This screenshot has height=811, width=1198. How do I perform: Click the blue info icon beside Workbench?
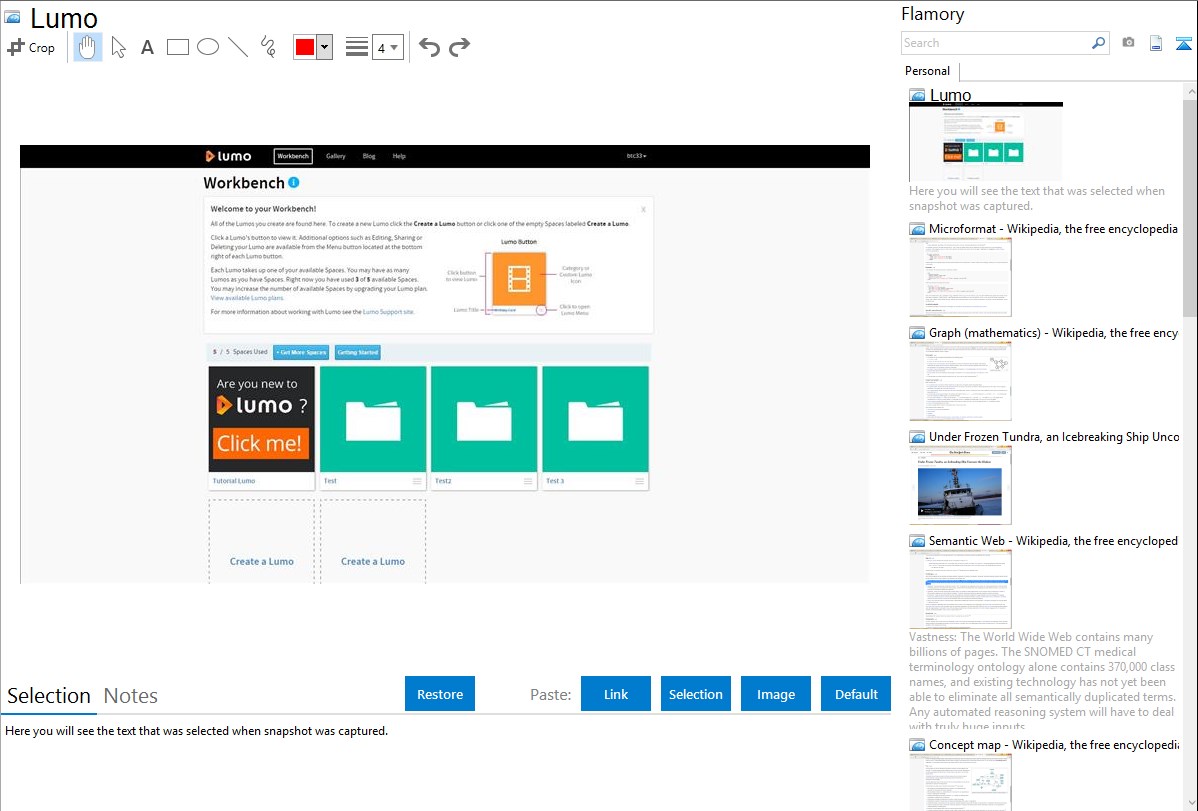293,183
